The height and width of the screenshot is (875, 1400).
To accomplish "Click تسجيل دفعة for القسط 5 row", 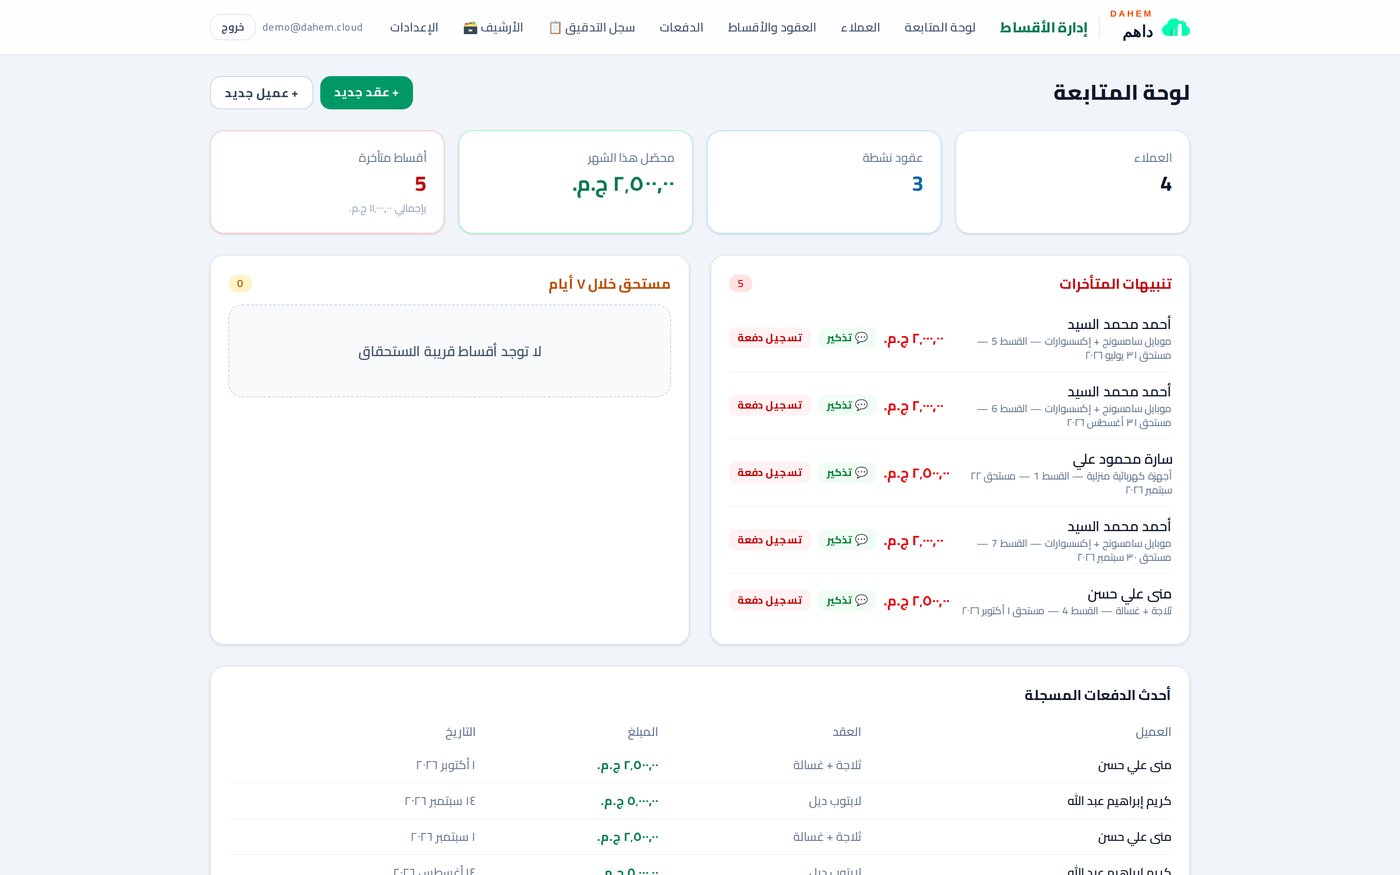I will [770, 338].
